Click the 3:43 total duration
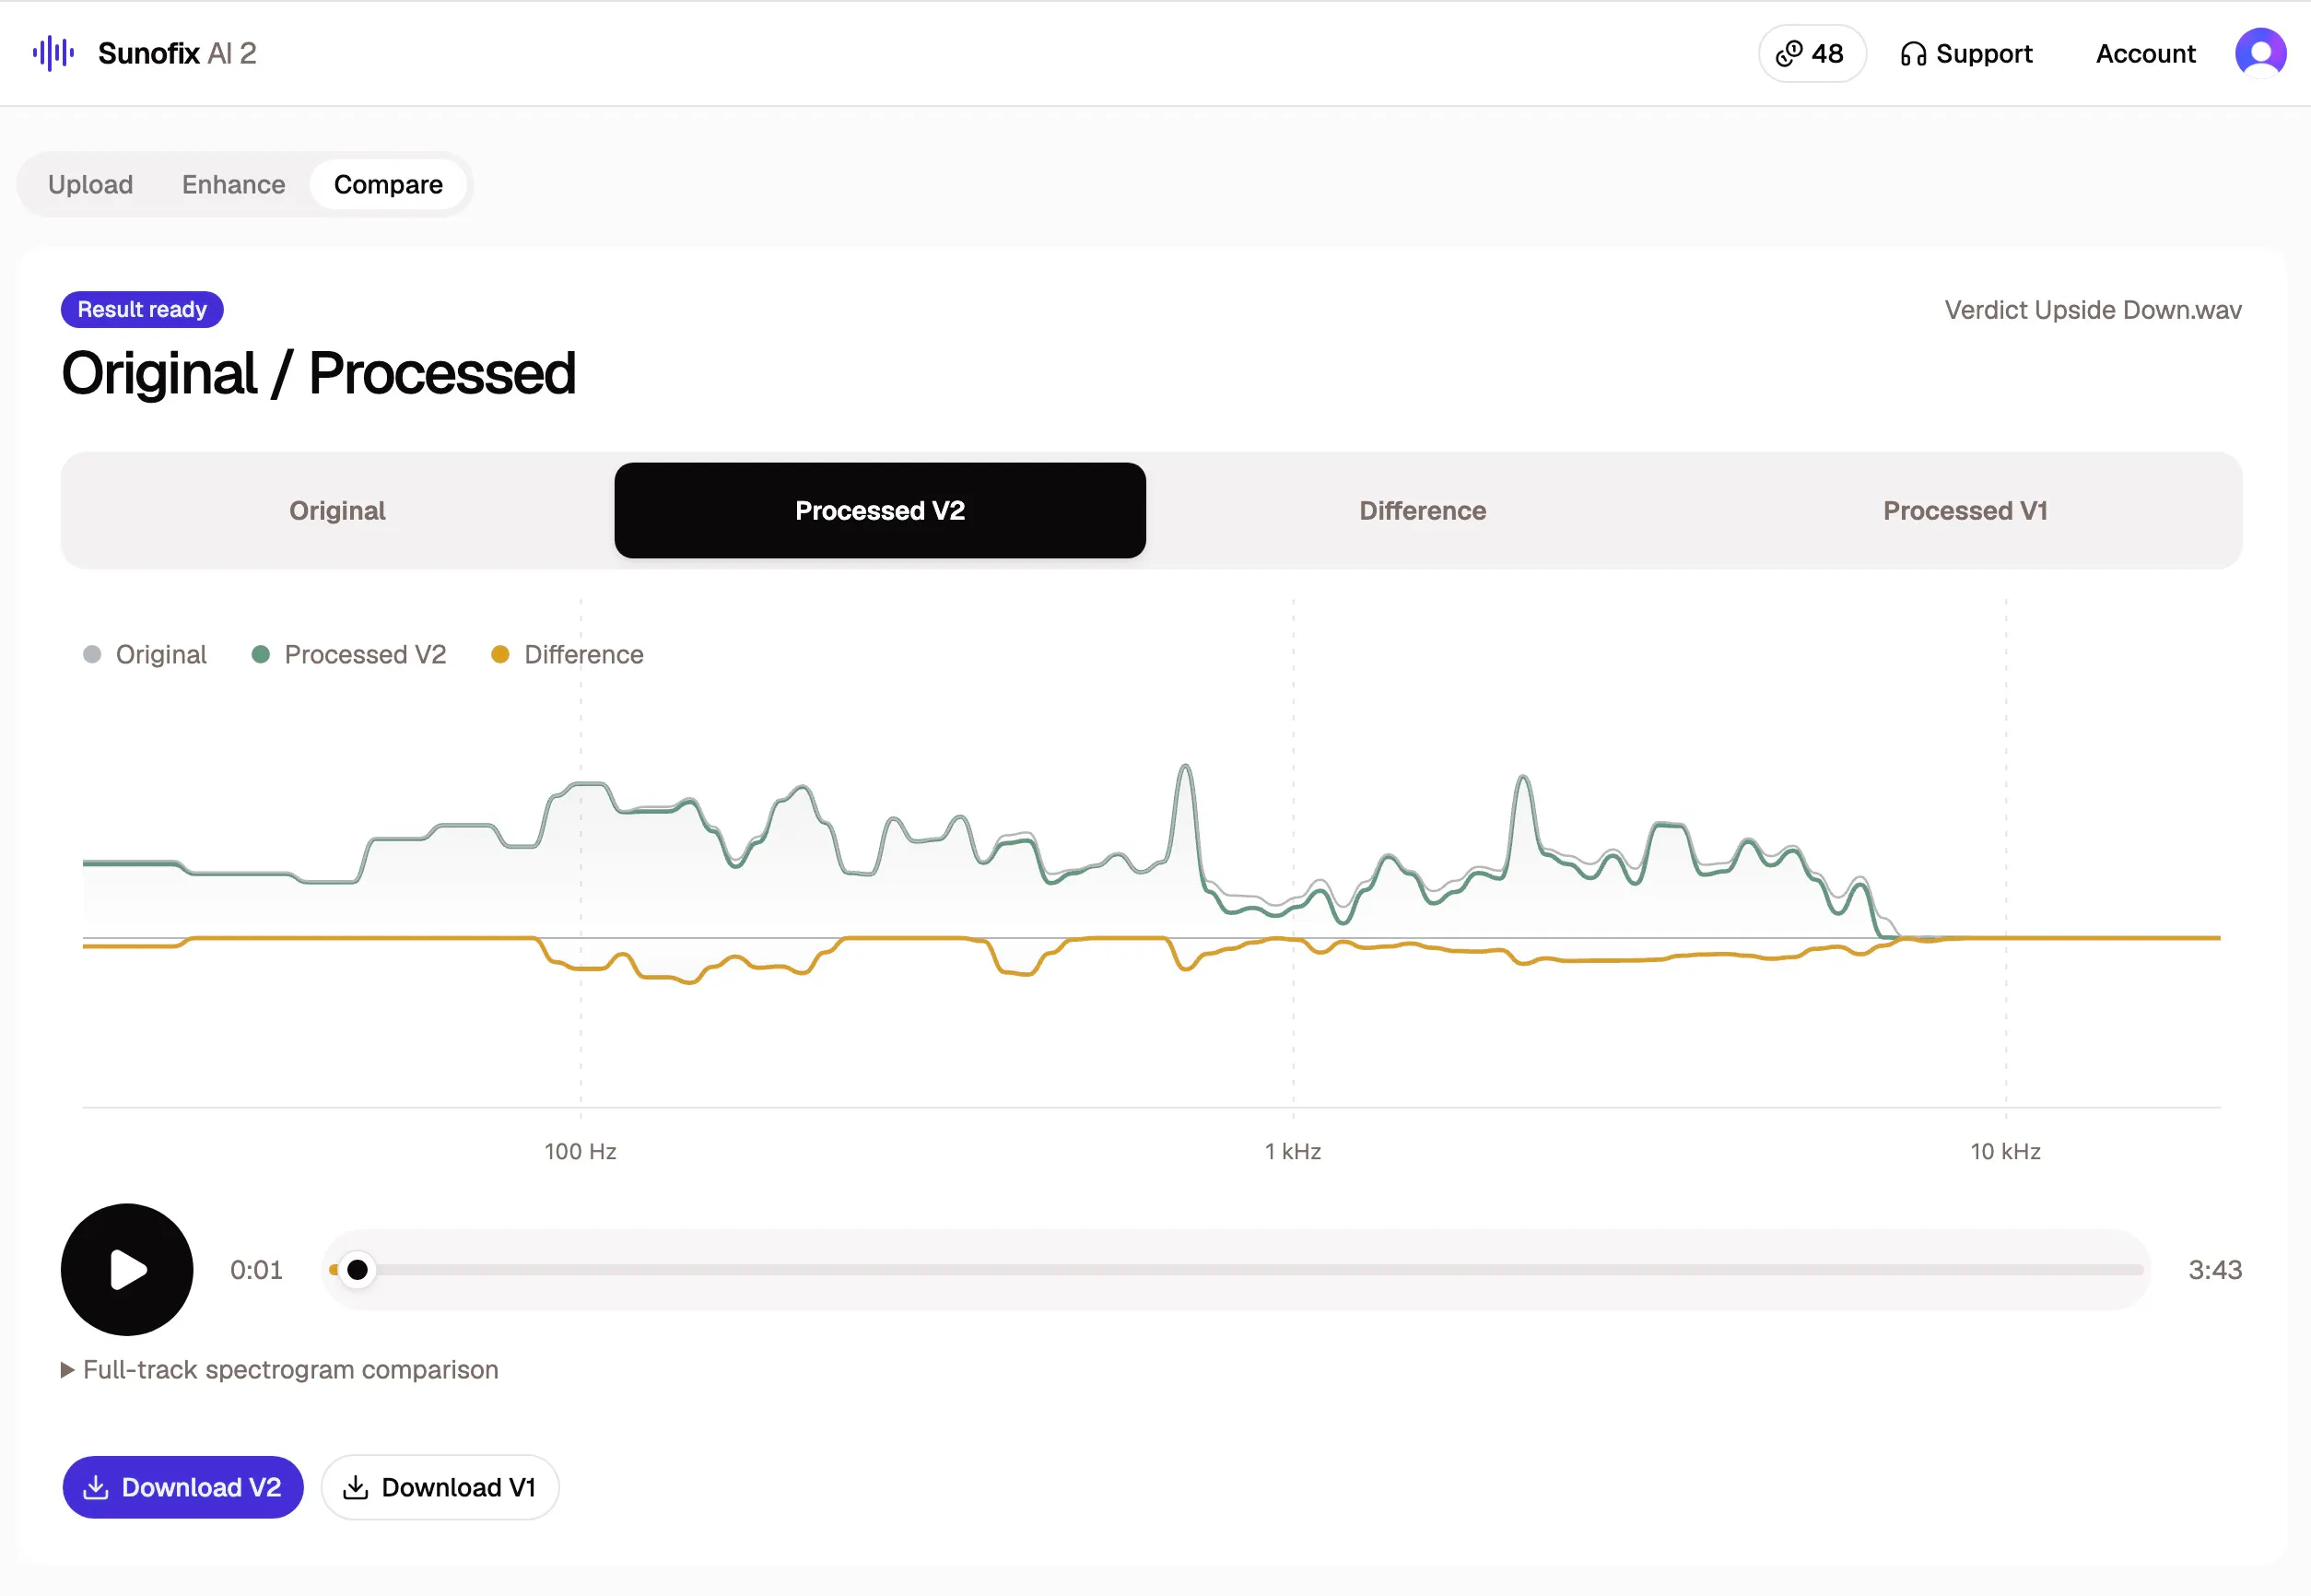The width and height of the screenshot is (2311, 1596). 2215,1270
